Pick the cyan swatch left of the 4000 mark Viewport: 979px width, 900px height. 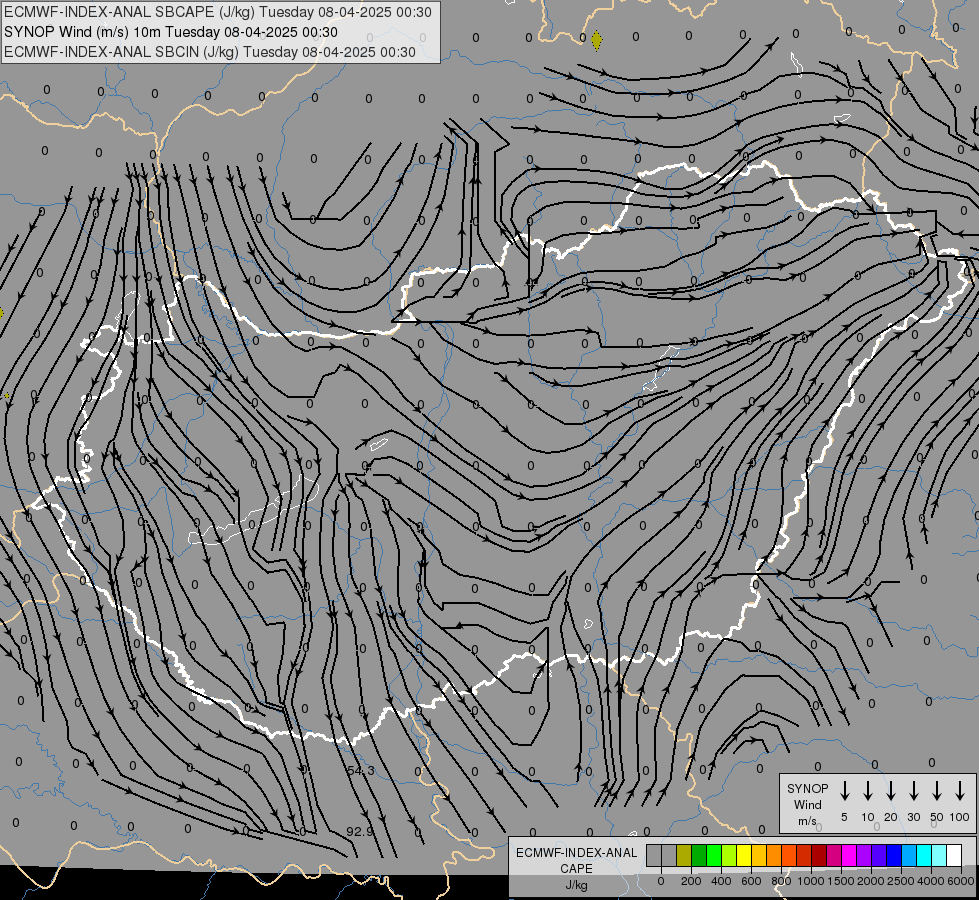tap(923, 855)
